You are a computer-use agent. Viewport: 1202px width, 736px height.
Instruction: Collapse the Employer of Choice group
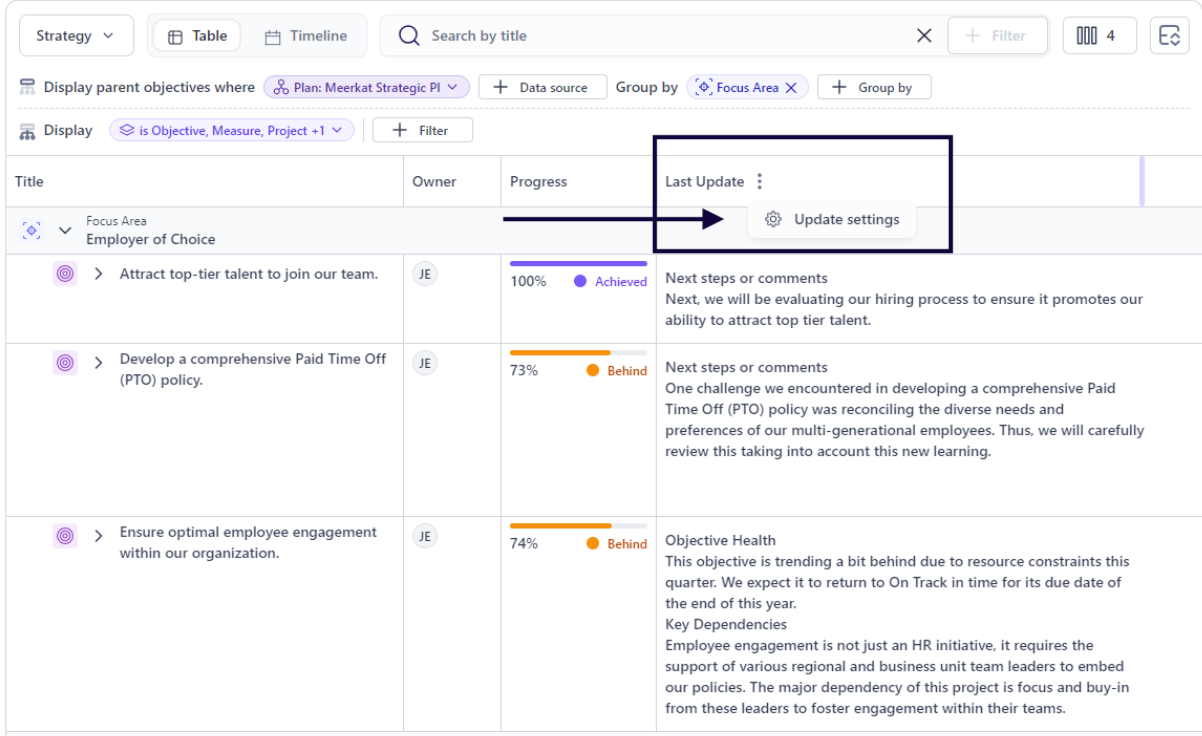click(x=65, y=231)
